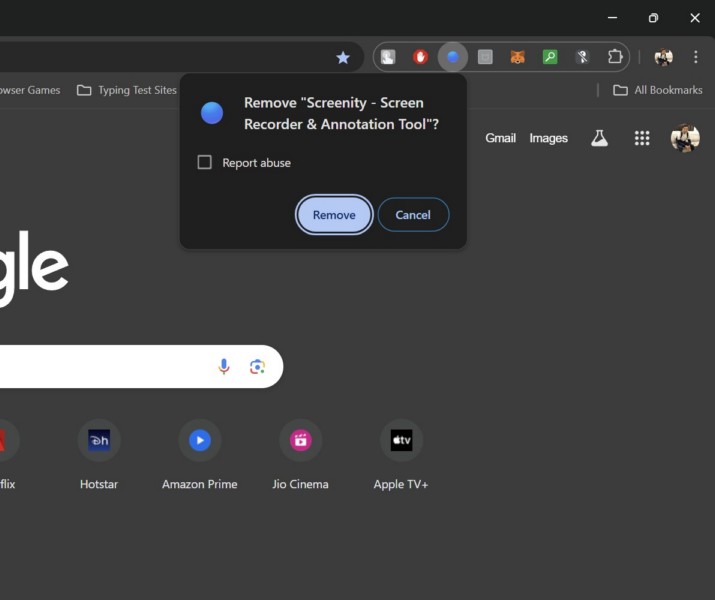Go to Gmail link
The image size is (715, 600).
tap(500, 138)
